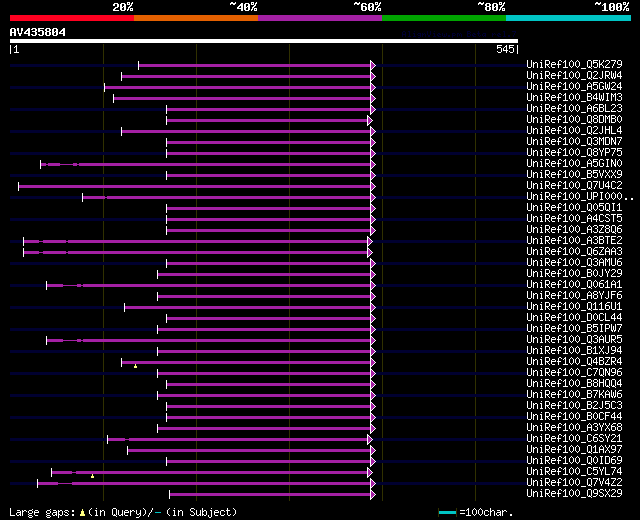Select UniRef100_Q1AX97 hit name
Screen dimensions: 640x520
click(574, 450)
